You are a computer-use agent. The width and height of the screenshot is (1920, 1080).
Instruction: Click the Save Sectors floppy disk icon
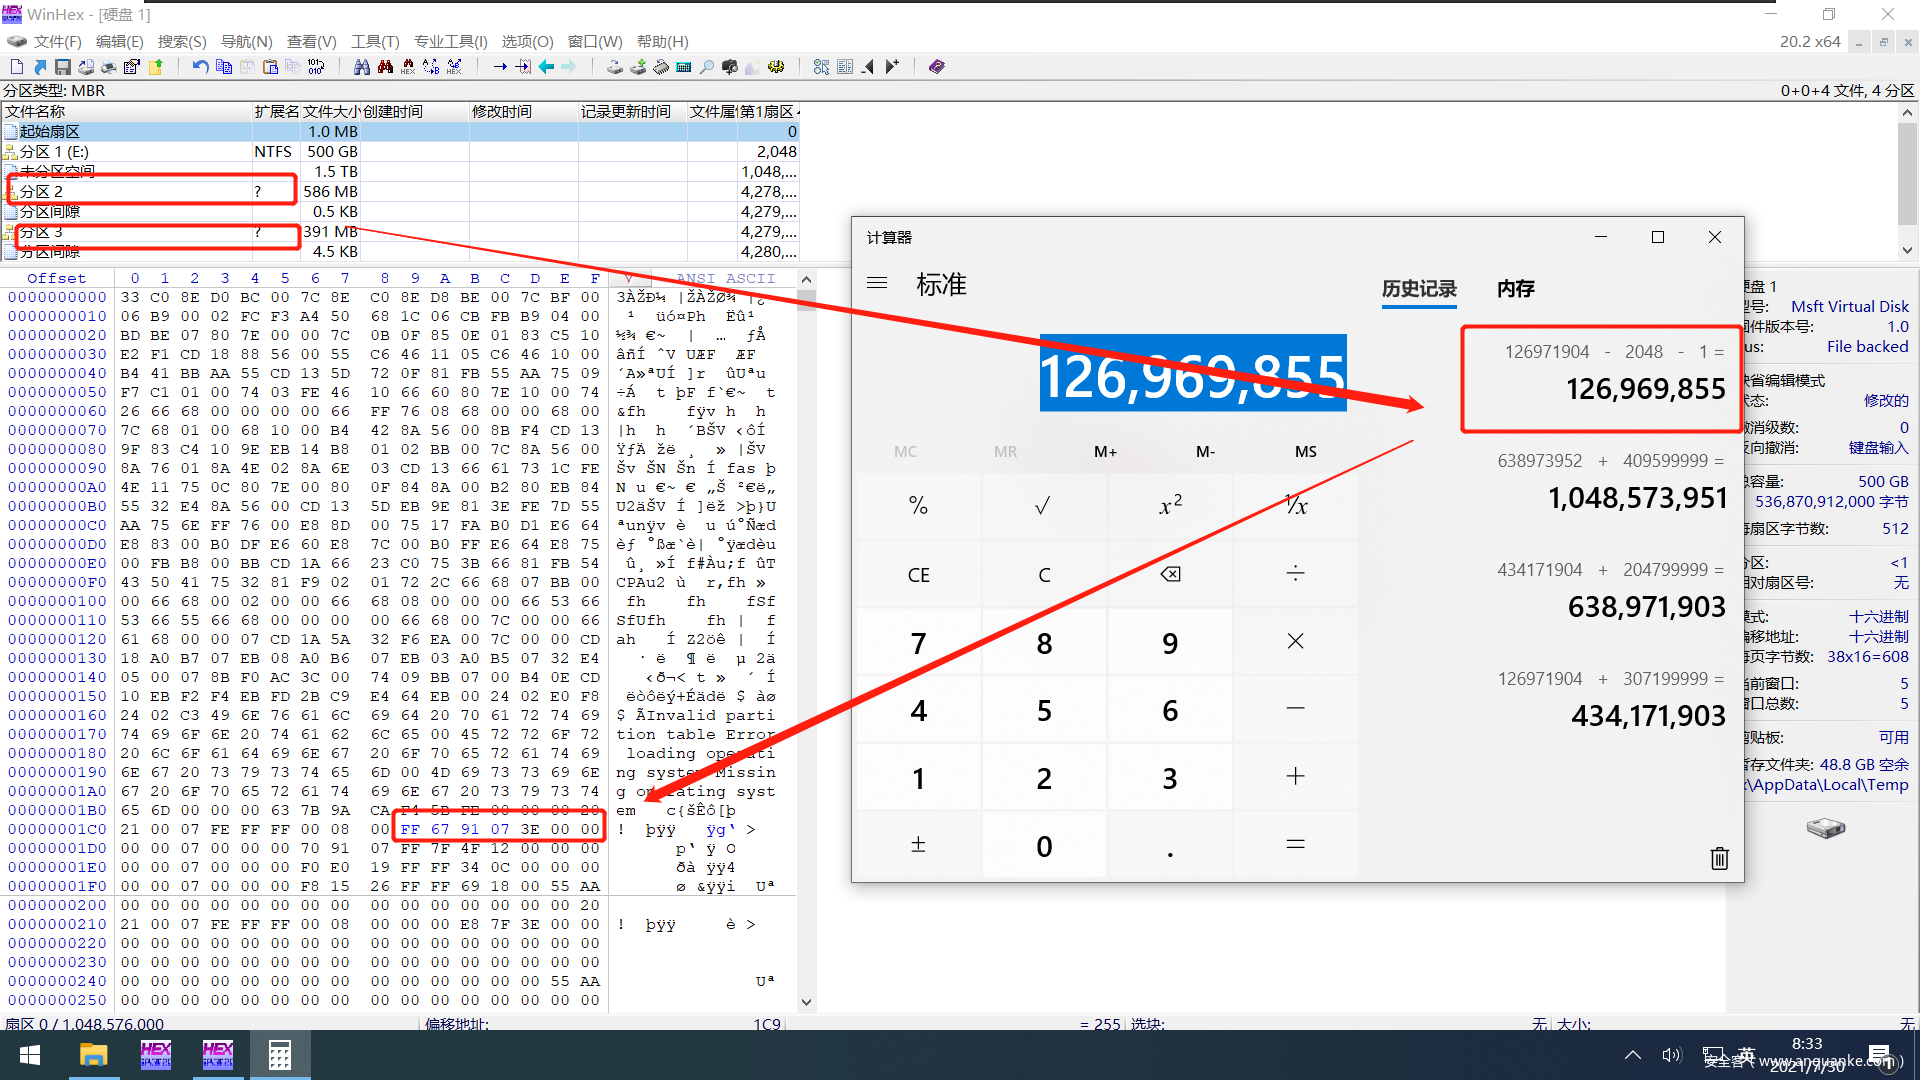[62, 67]
